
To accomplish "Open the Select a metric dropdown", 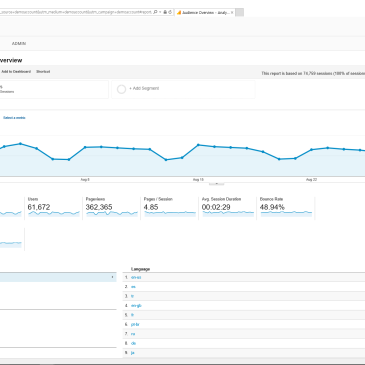I will pyautogui.click(x=14, y=118).
